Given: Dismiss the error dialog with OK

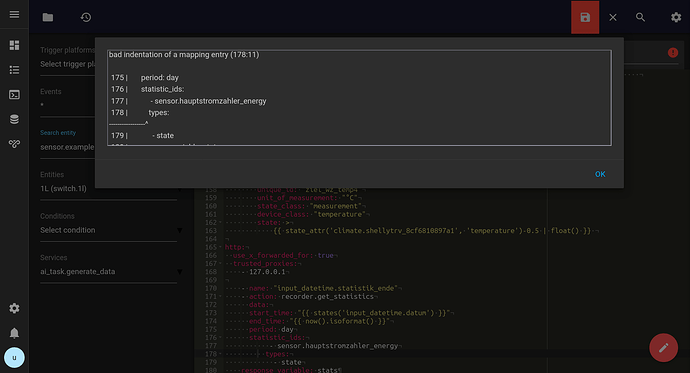Looking at the screenshot, I should coord(600,174).
